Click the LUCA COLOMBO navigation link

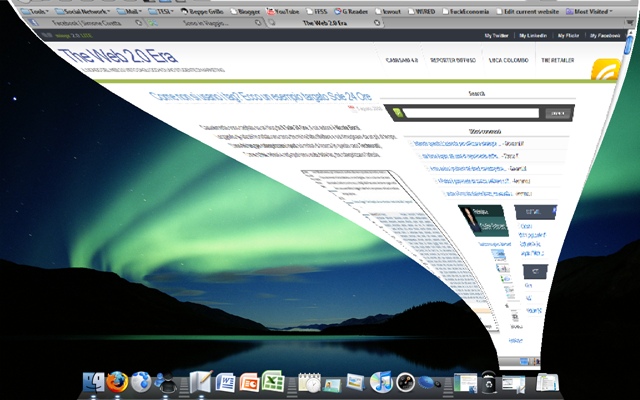point(509,60)
